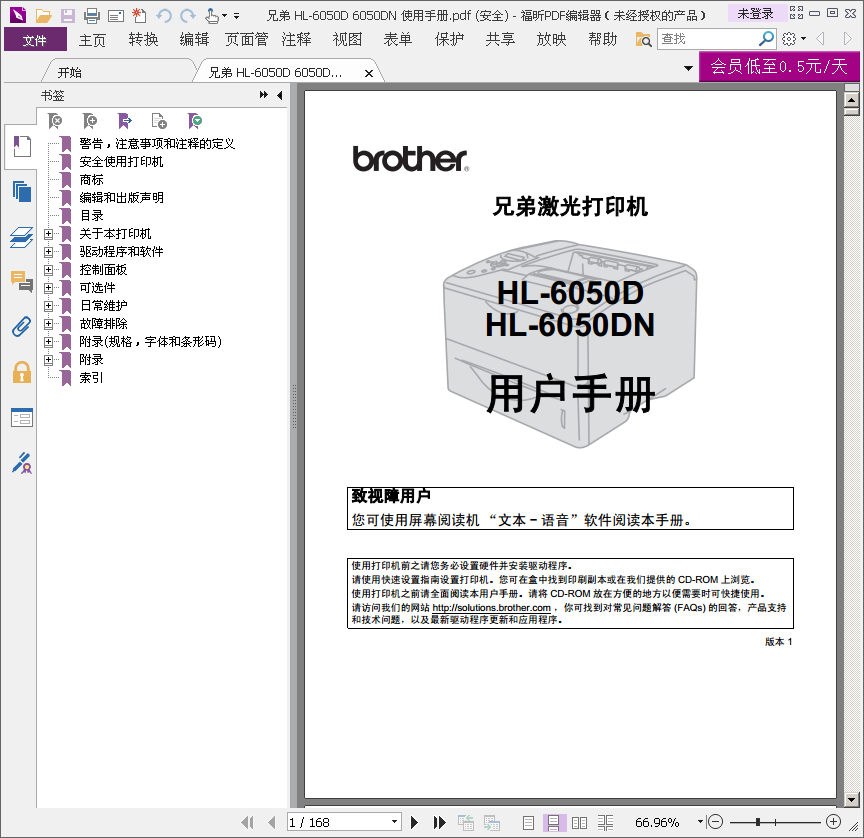This screenshot has height=838, width=864.
Task: Expand the 关于本打印机 bookmark
Action: (x=48, y=234)
